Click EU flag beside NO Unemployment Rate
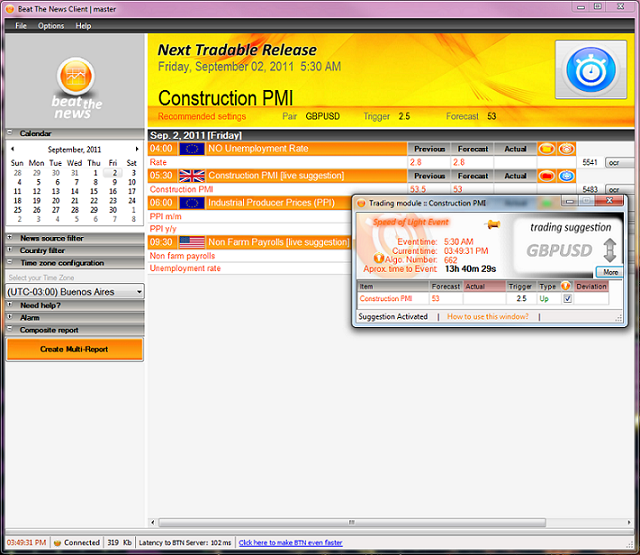640x555 pixels. [192, 149]
